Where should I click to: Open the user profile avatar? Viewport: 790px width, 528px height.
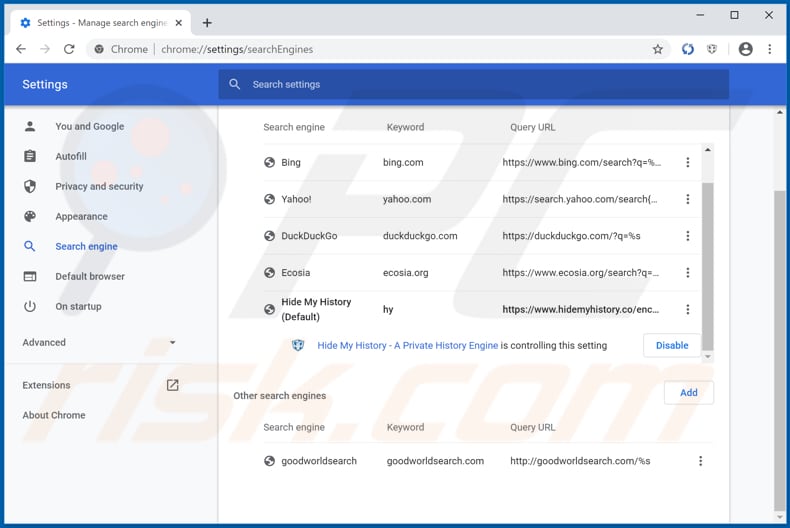746,49
